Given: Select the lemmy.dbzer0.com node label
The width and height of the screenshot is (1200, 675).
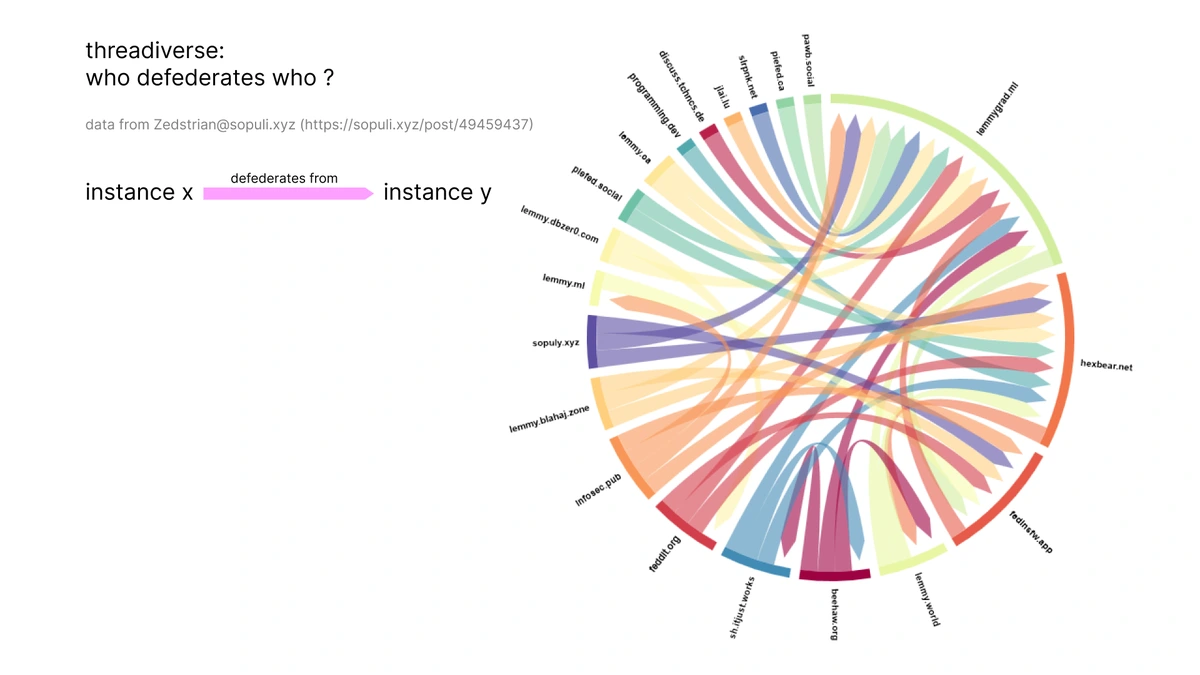Looking at the screenshot, I should click(560, 224).
